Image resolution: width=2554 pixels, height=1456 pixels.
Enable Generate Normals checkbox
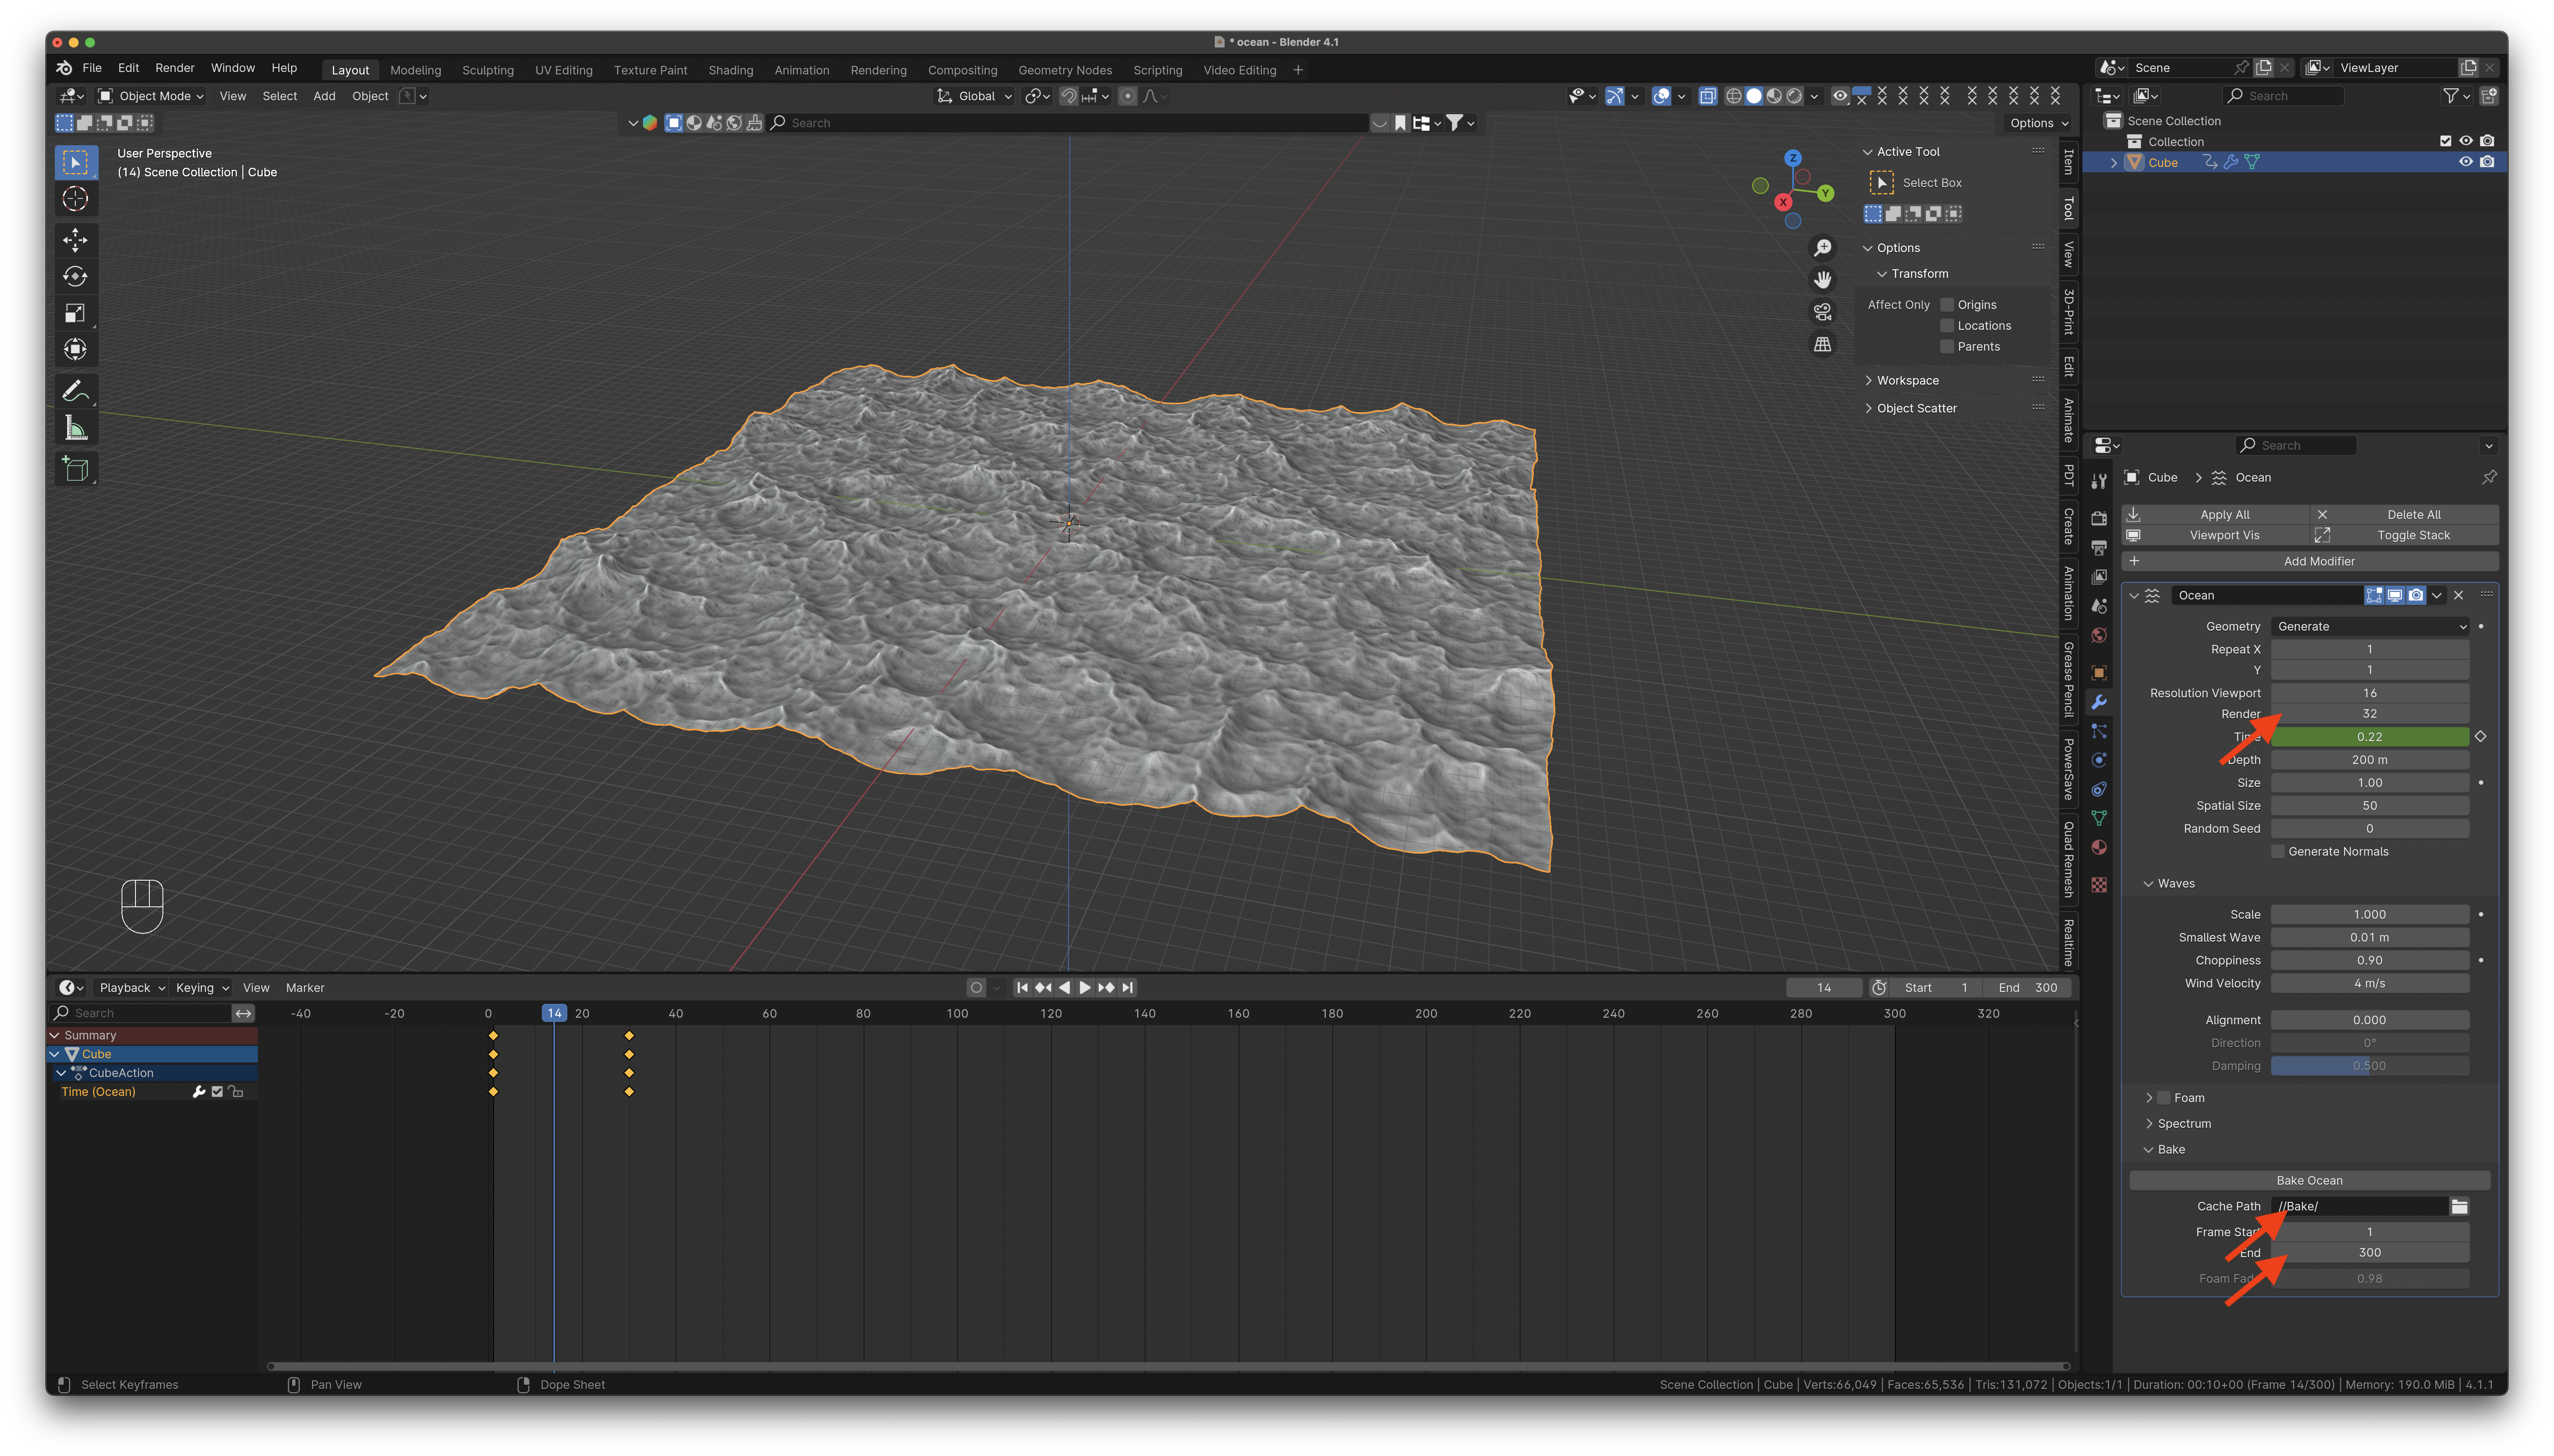(2278, 852)
